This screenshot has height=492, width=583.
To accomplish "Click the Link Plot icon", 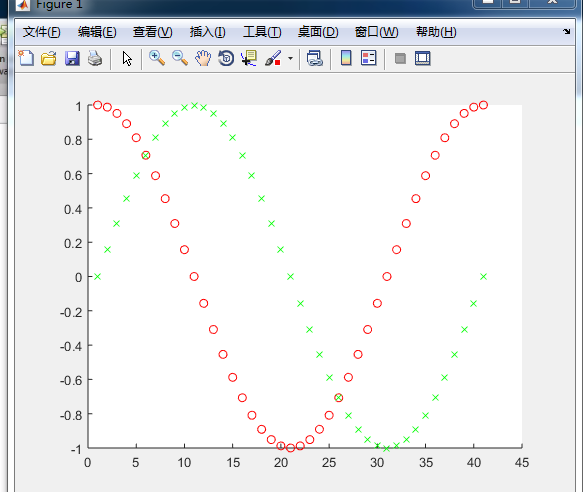I will [x=315, y=58].
